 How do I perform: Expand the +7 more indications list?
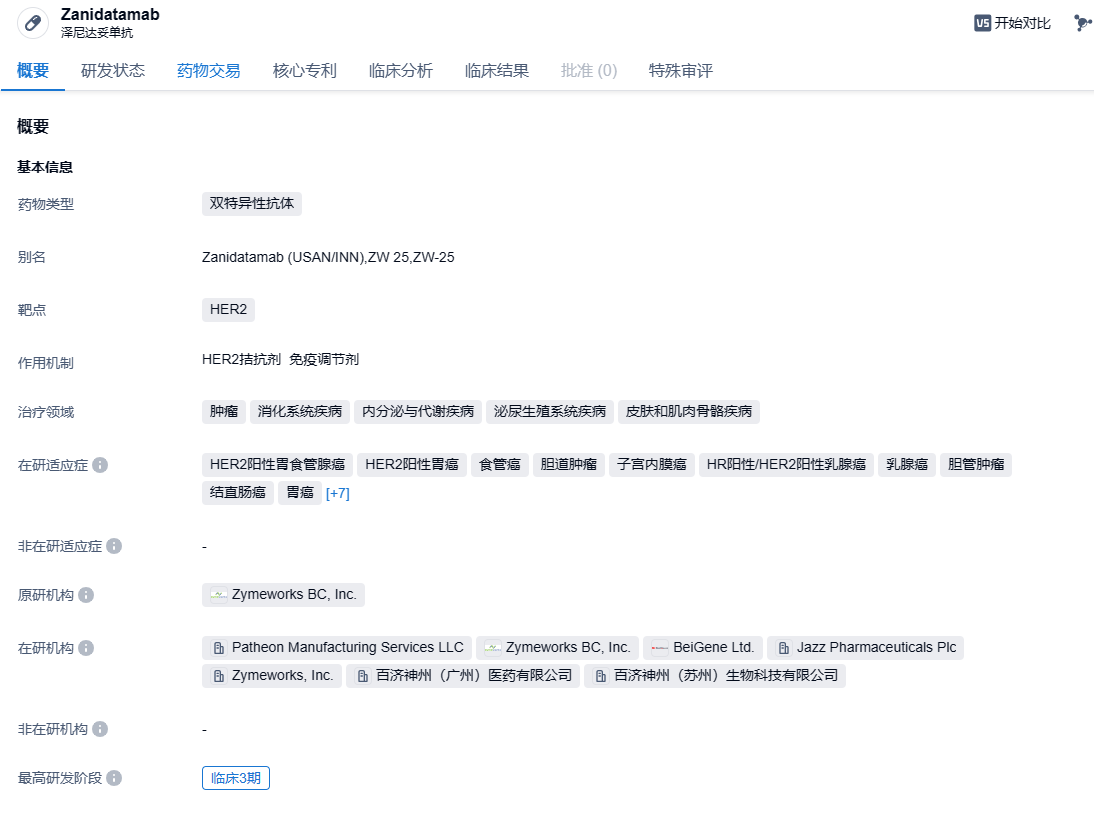point(338,493)
